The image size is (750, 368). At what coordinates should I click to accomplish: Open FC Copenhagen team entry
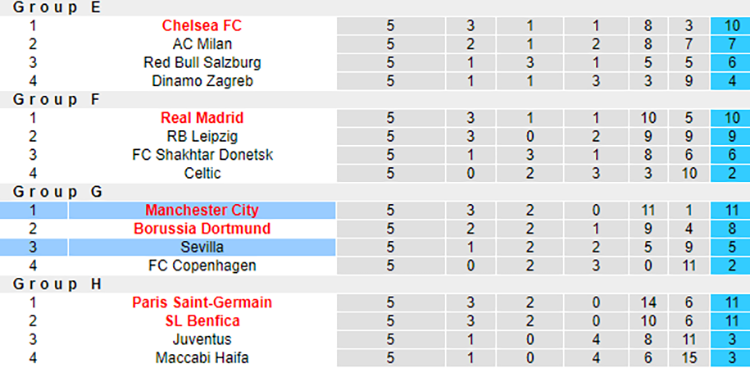[x=202, y=266]
